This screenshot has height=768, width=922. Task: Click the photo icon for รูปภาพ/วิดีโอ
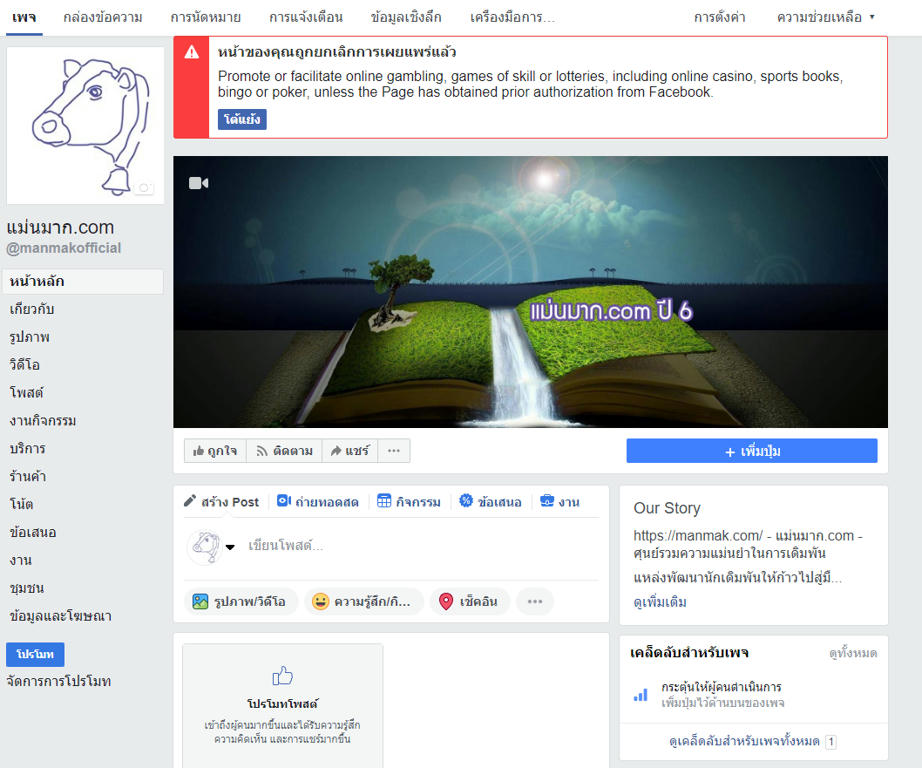201,602
